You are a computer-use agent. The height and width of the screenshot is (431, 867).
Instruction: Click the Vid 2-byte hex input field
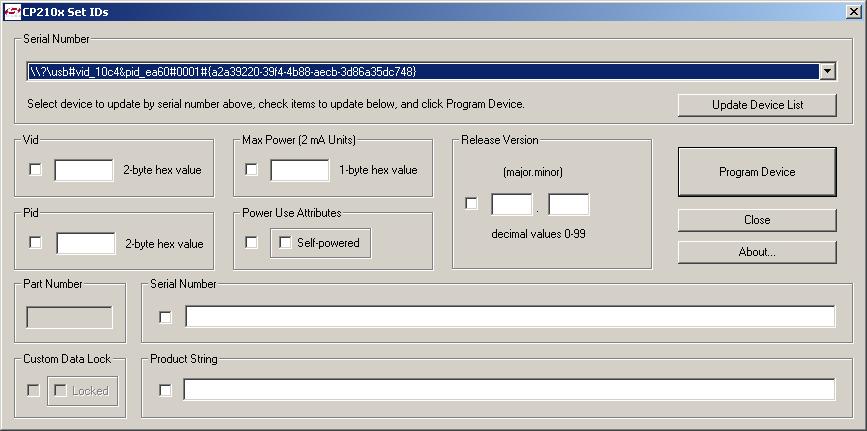84,170
